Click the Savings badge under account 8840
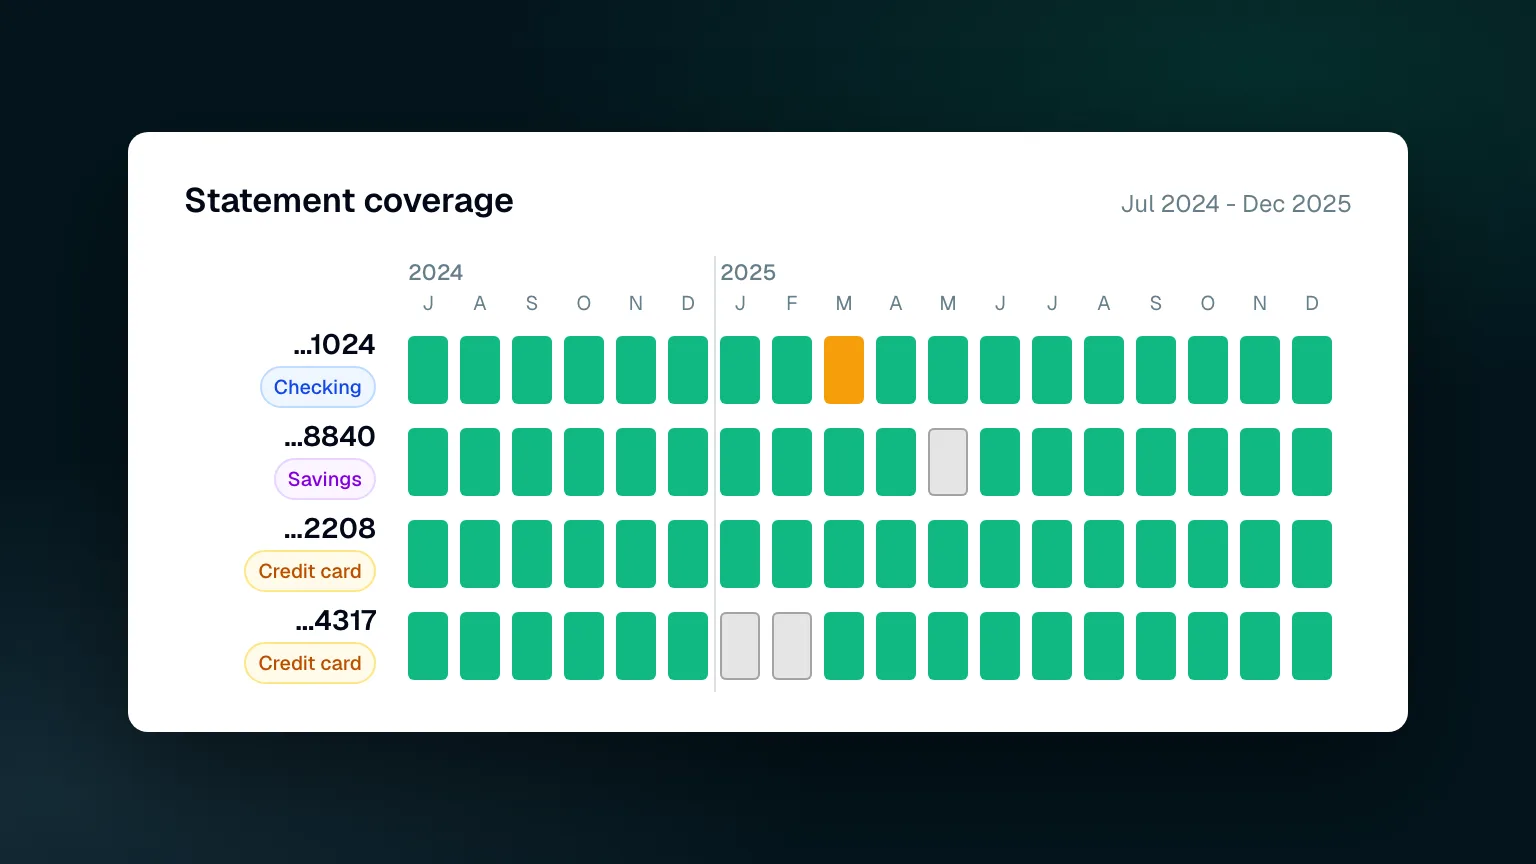The image size is (1536, 864). click(325, 479)
